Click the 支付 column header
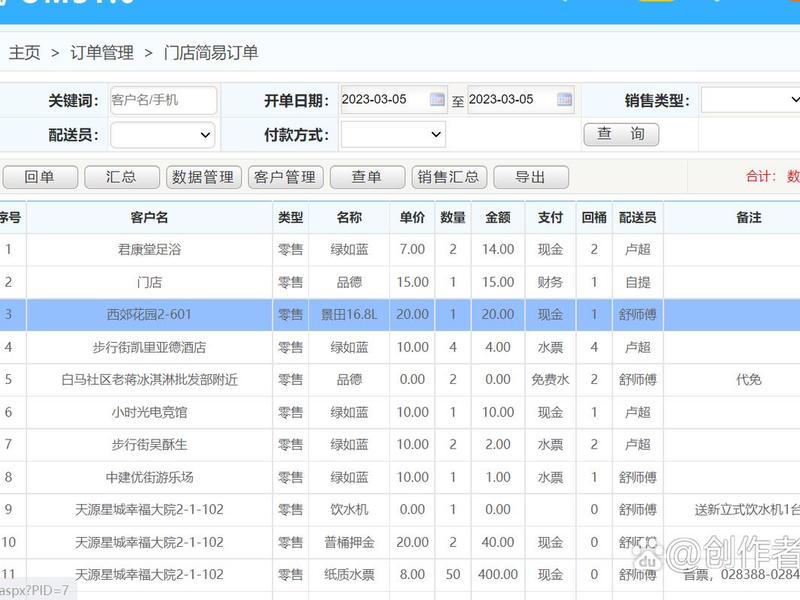The image size is (800, 600). pos(551,217)
